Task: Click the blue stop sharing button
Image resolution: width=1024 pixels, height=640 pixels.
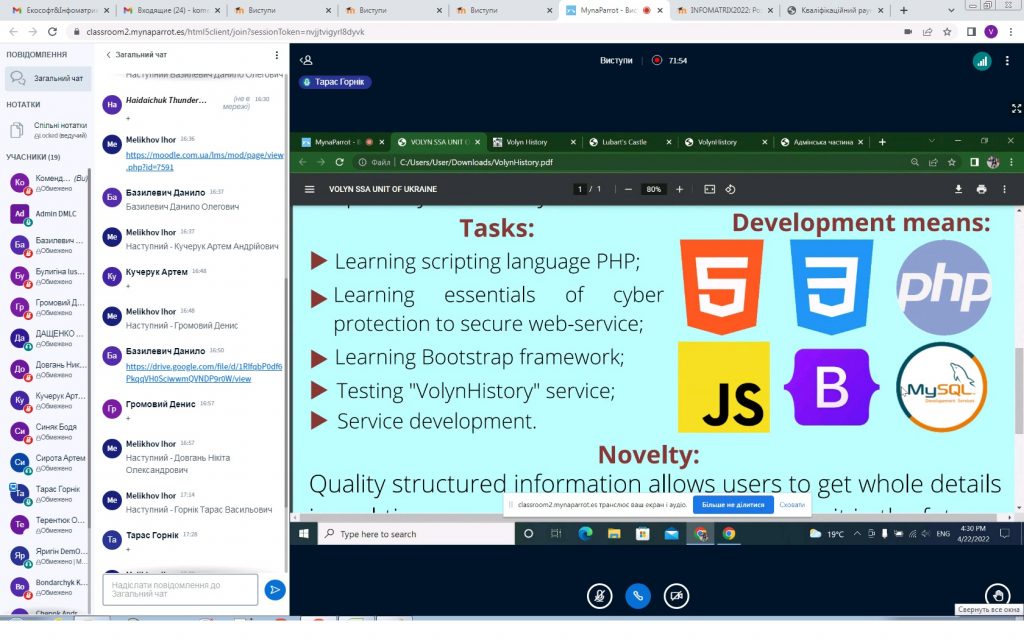Action: point(733,505)
